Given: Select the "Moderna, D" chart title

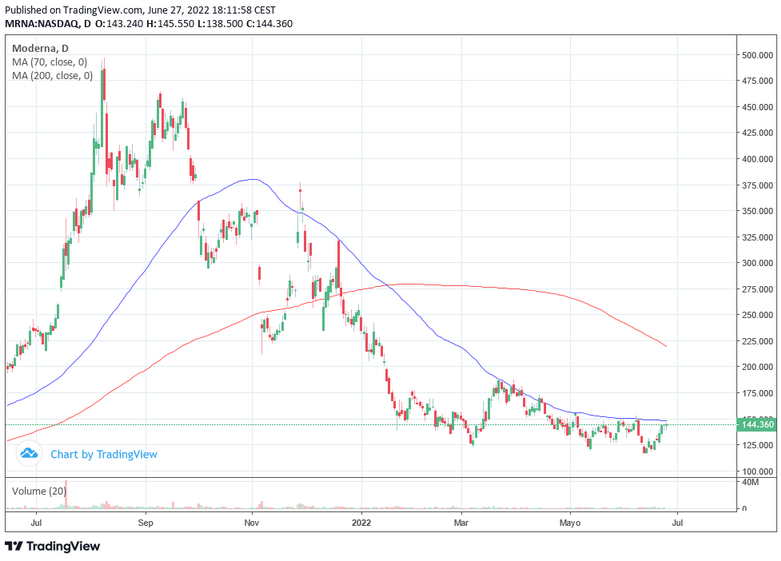Looking at the screenshot, I should (x=40, y=48).
